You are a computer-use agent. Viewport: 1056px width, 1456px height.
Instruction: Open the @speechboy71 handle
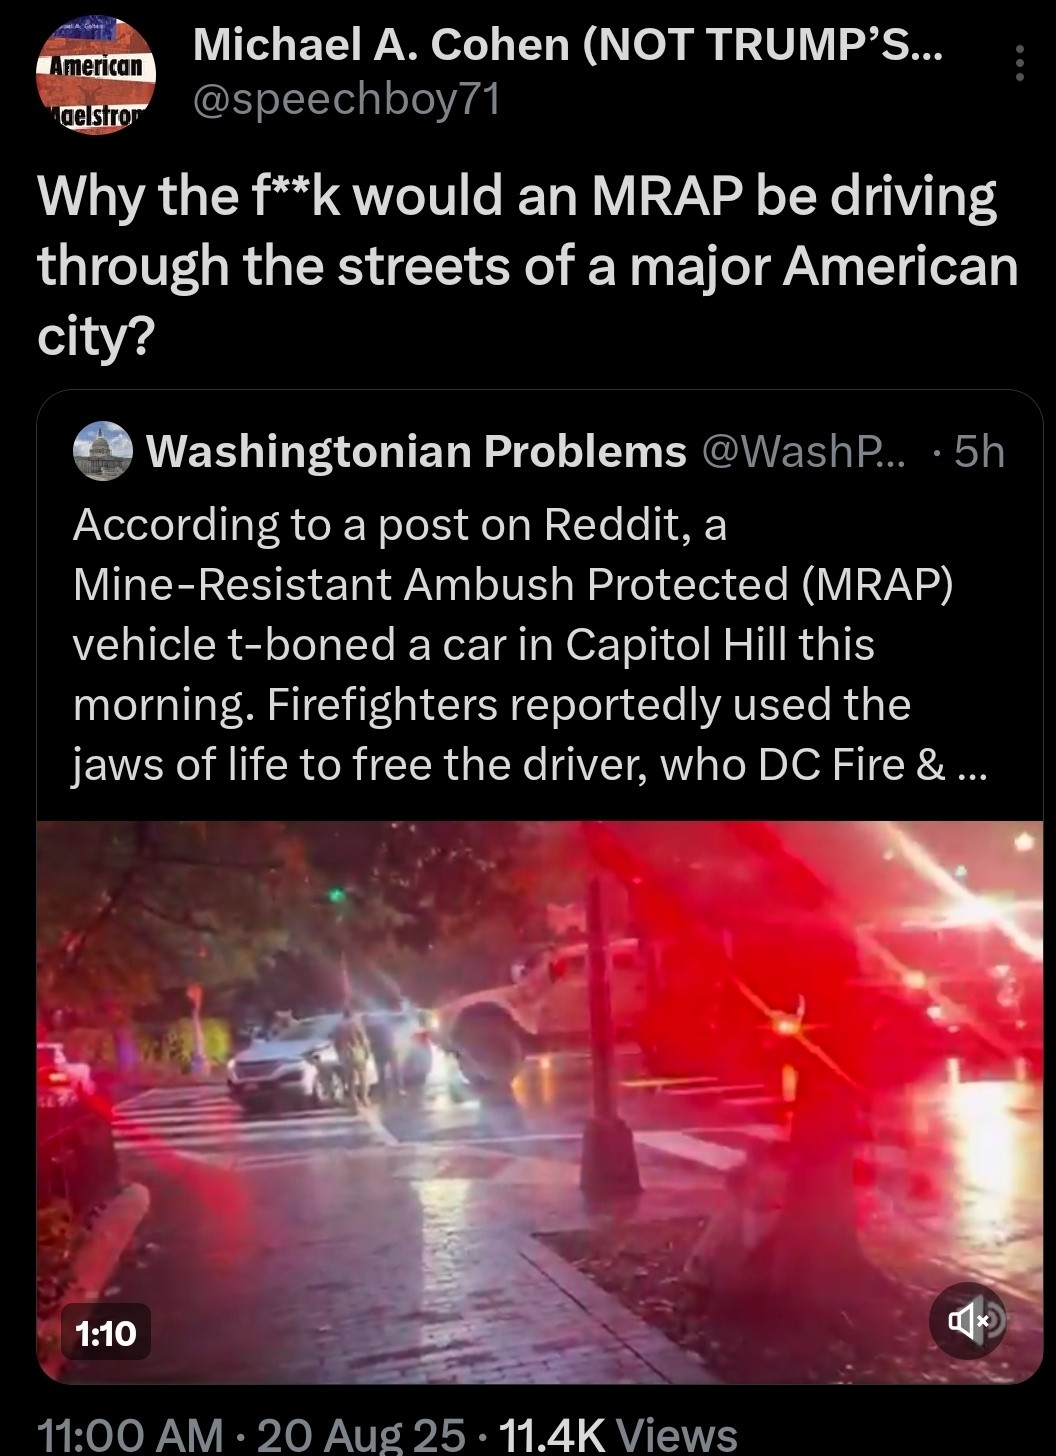(x=345, y=100)
